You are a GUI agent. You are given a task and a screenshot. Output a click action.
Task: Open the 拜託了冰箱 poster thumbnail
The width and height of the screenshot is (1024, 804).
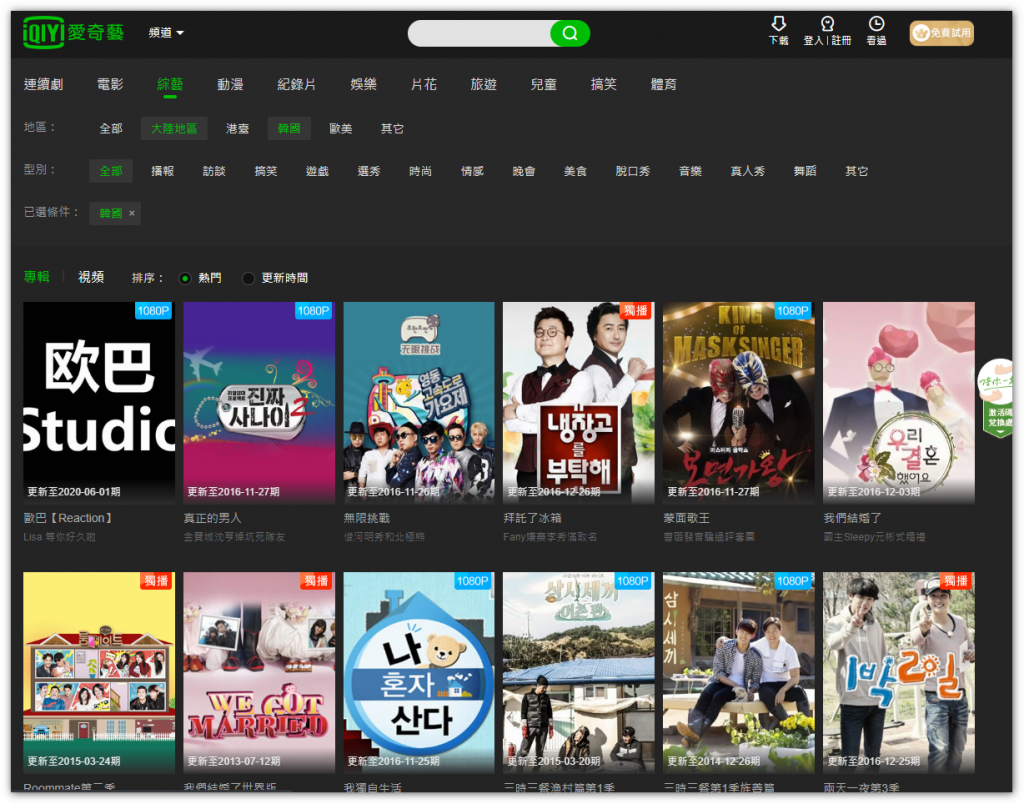579,402
